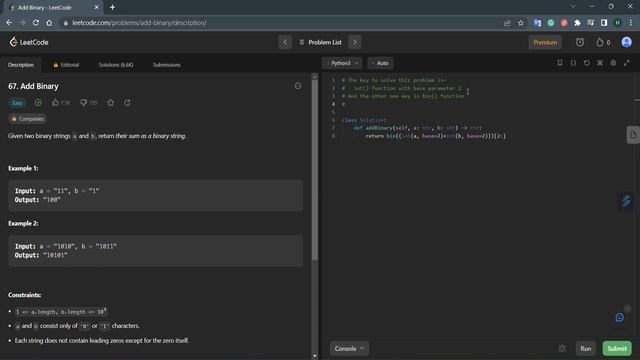Reload the page in browser

pos(36,23)
